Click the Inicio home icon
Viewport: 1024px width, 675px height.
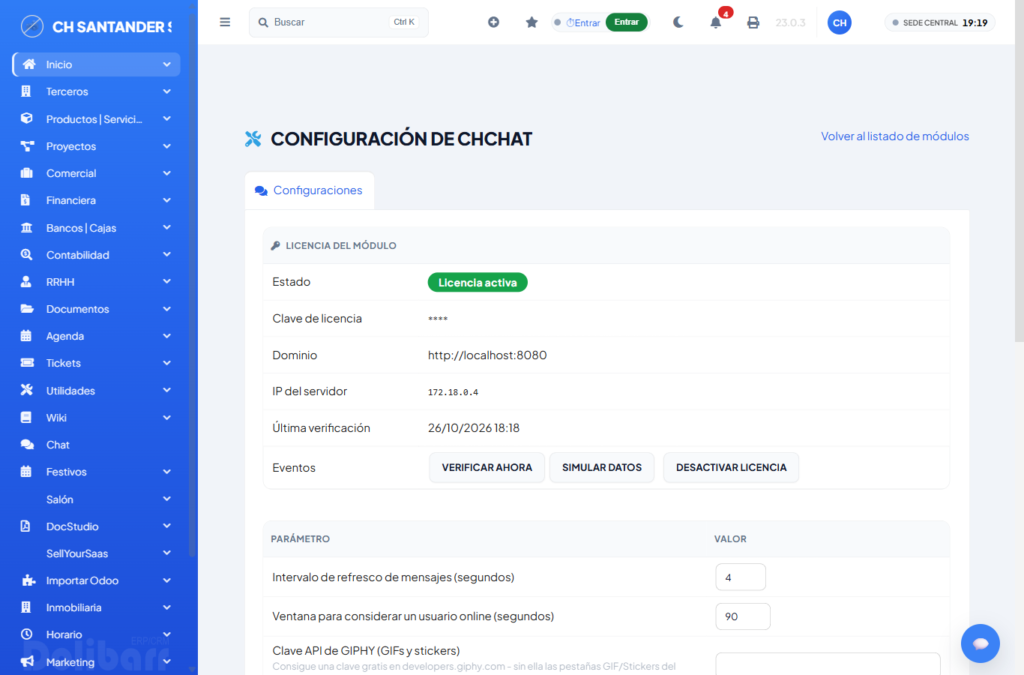pos(29,64)
